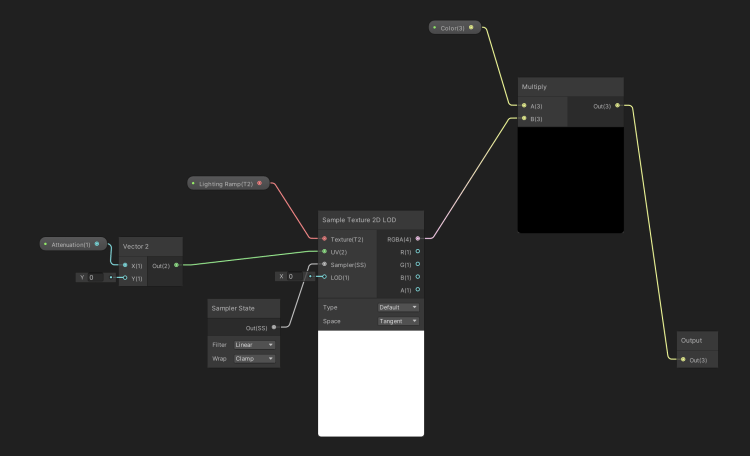Click the Vector 2 Out(2) port

click(176, 265)
